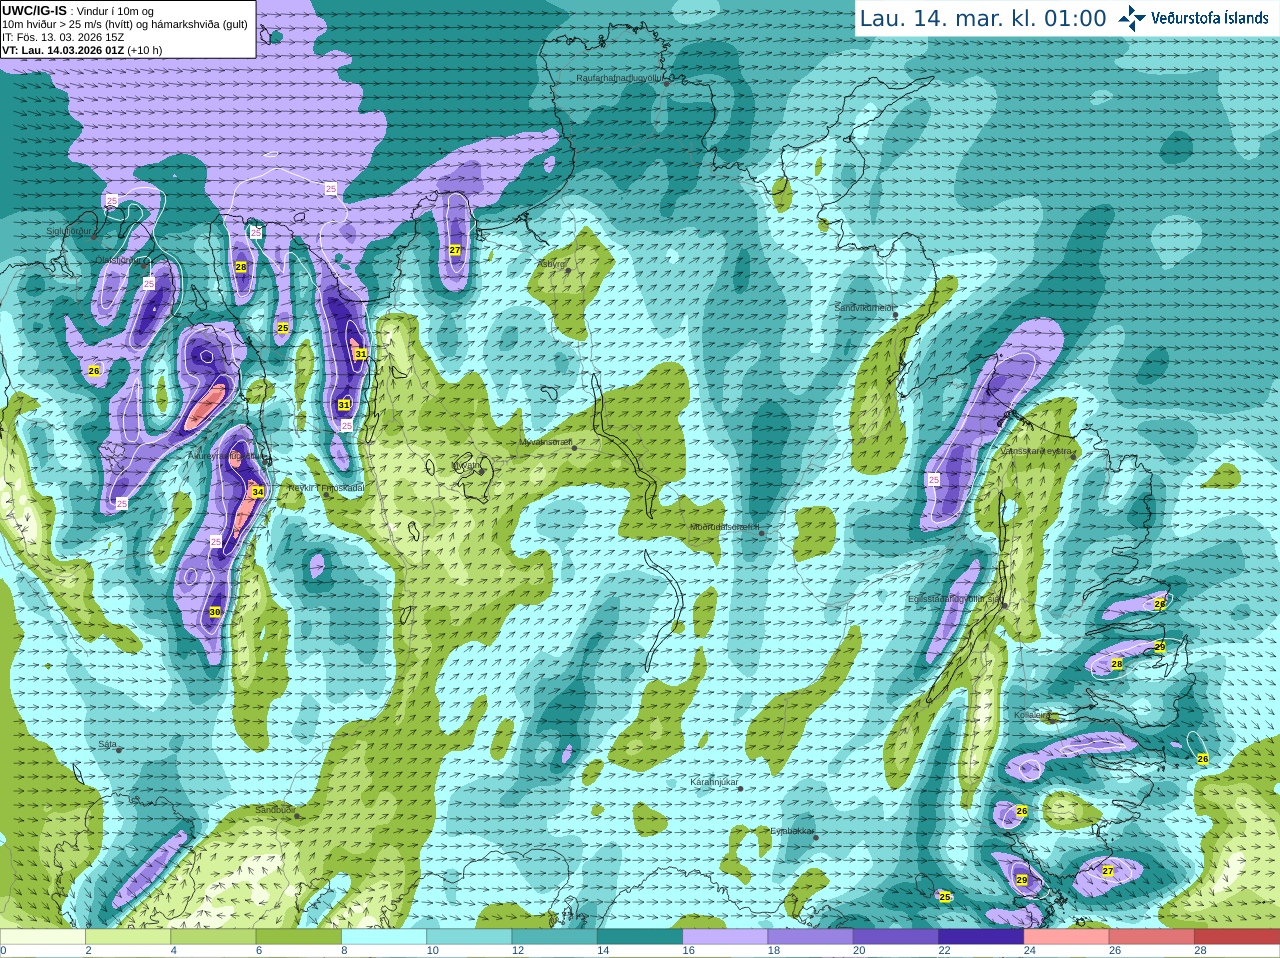Pick the 6–8 m/s olive green legend swatch
This screenshot has width=1280, height=958.
(299, 937)
